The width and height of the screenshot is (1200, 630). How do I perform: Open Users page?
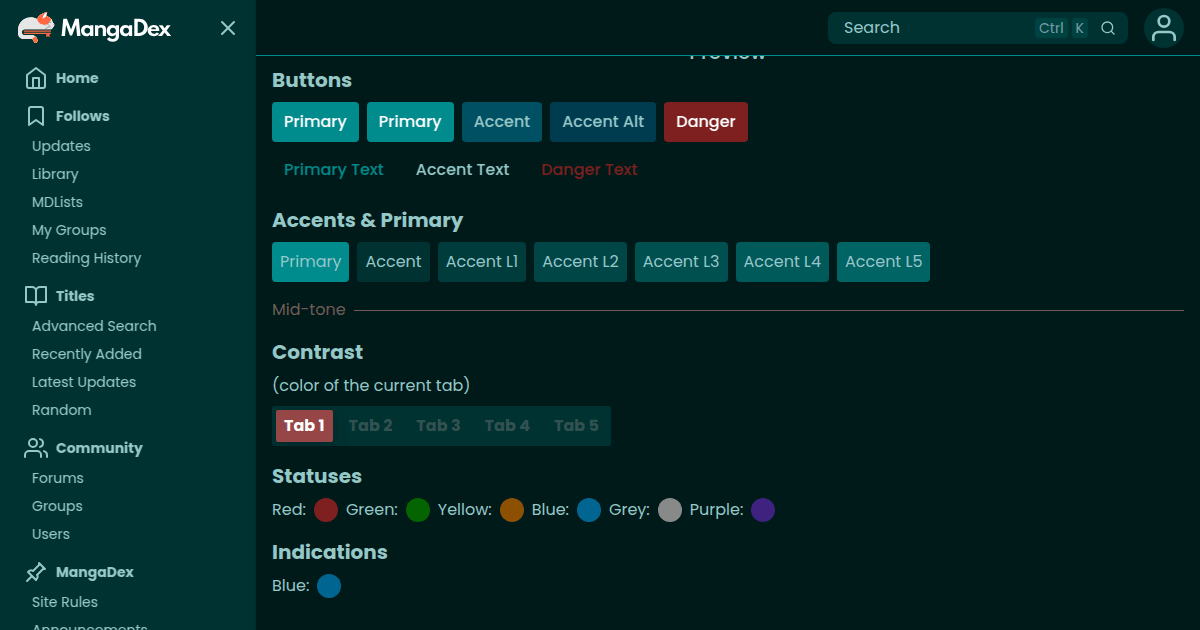51,534
